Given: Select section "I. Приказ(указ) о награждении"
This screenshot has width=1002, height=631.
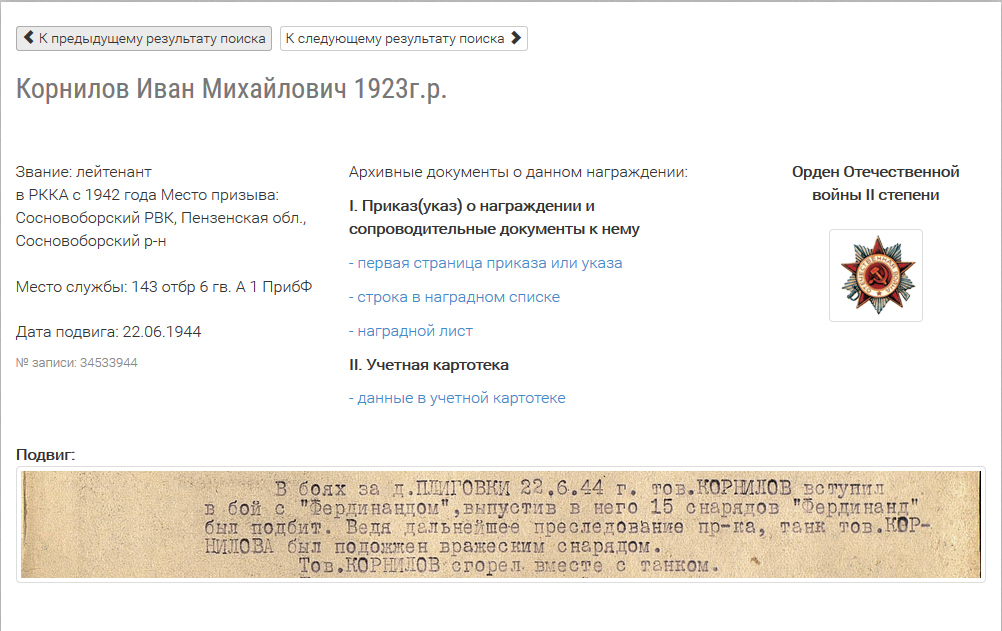Looking at the screenshot, I should tap(471, 205).
